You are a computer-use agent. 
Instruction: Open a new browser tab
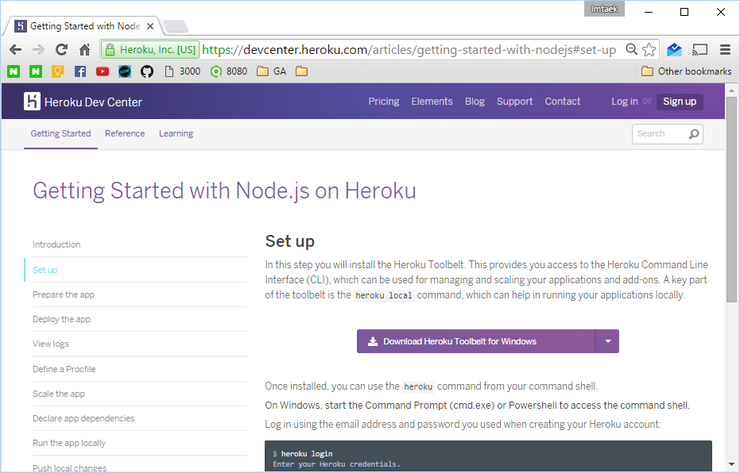pyautogui.click(x=176, y=26)
